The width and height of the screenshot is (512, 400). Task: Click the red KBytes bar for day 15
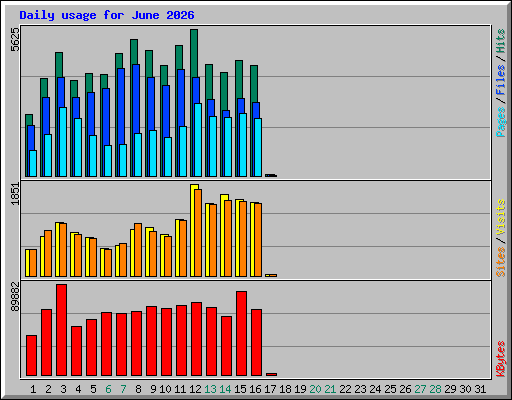coord(241,333)
